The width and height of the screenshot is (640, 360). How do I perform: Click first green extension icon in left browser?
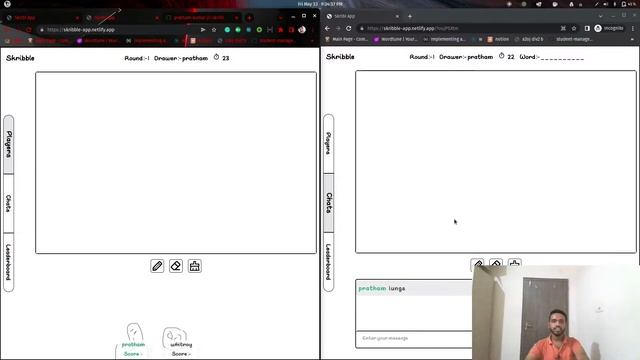click(227, 30)
